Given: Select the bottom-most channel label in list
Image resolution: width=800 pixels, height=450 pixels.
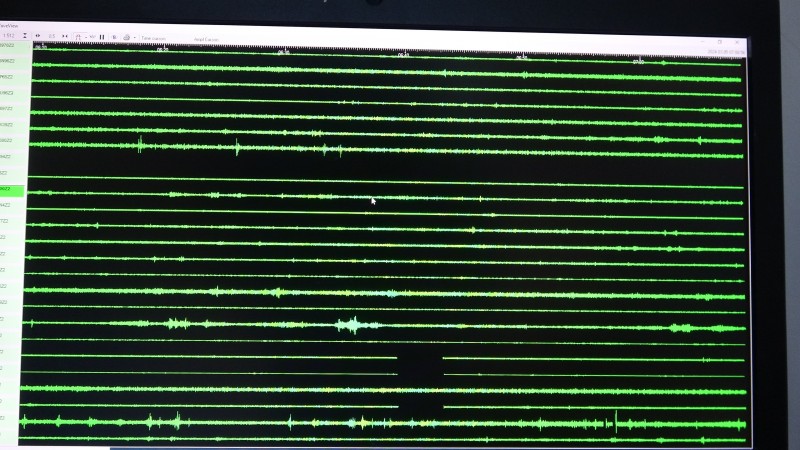Looking at the screenshot, I should point(5,418).
